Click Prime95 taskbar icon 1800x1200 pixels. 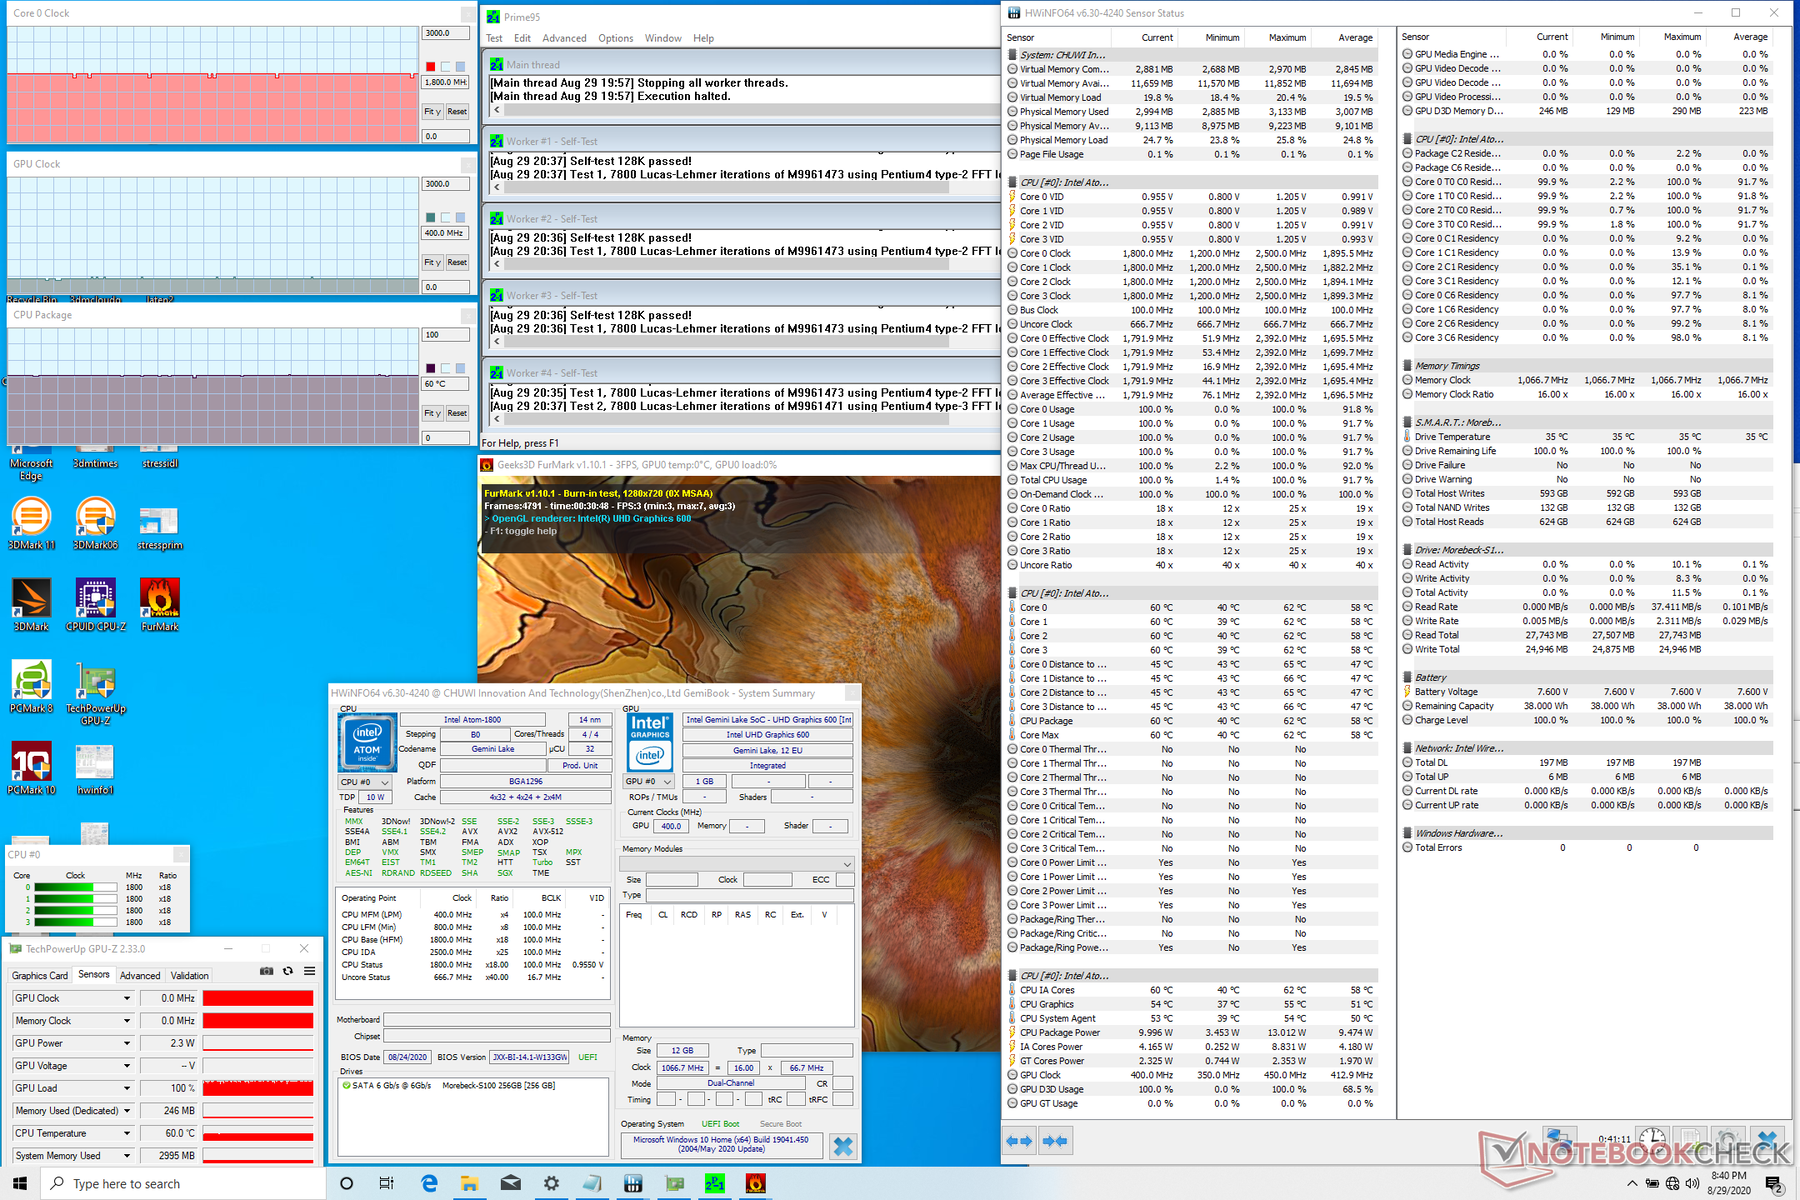tap(715, 1183)
